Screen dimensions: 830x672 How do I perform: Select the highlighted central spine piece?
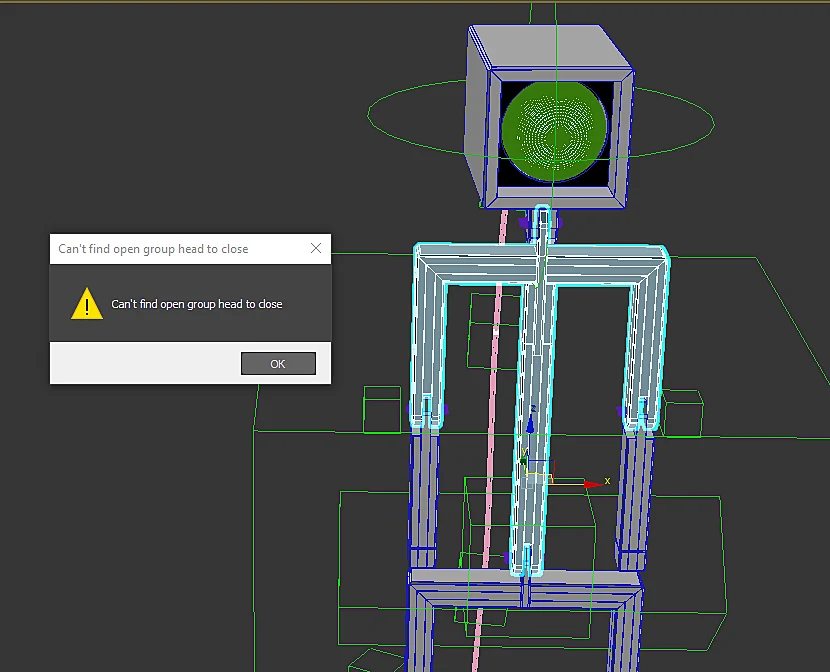(x=534, y=423)
